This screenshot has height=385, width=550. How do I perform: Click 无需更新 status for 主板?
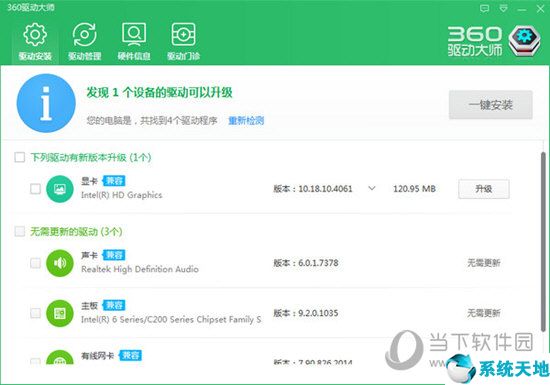(484, 313)
